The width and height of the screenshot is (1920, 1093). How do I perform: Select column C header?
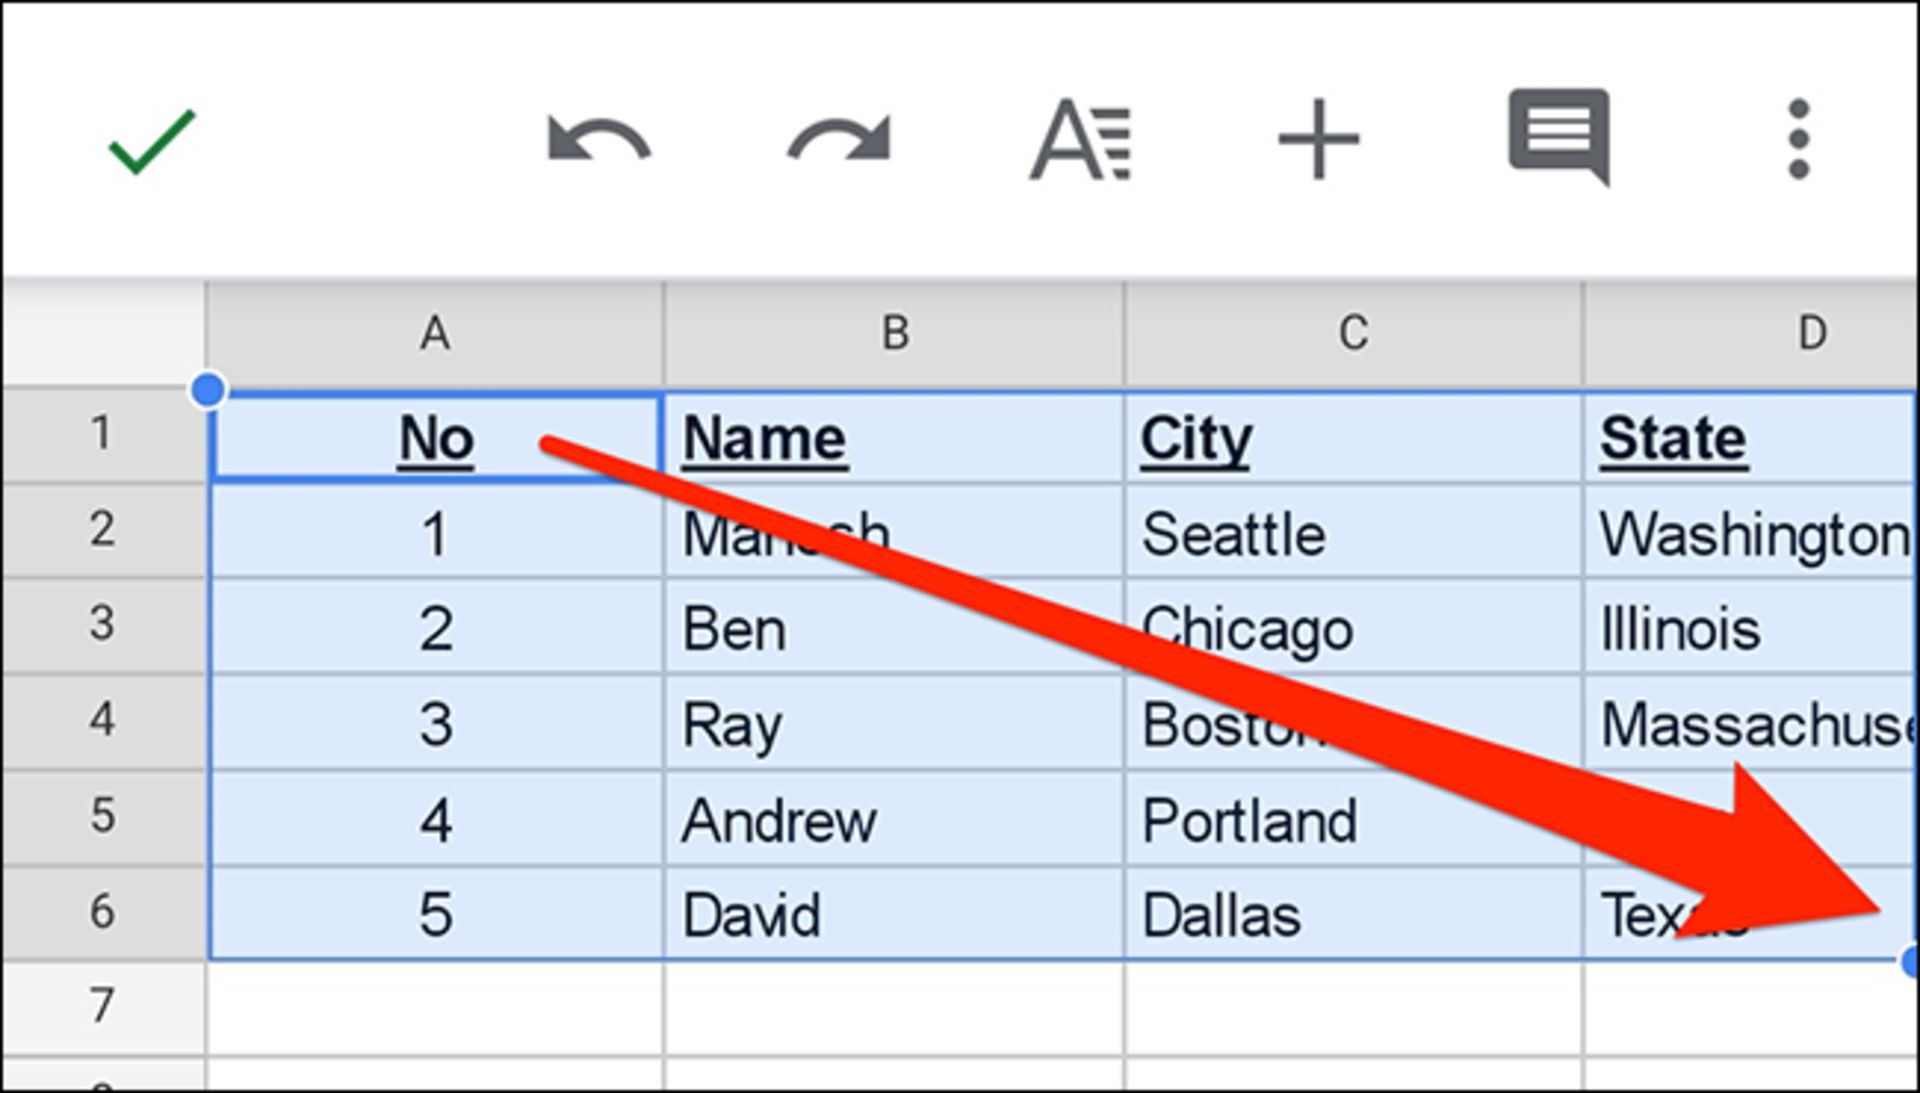(x=1353, y=334)
